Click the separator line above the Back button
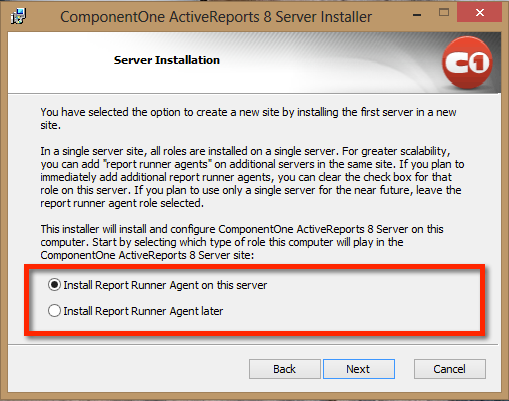509x401 pixels. tap(253, 344)
